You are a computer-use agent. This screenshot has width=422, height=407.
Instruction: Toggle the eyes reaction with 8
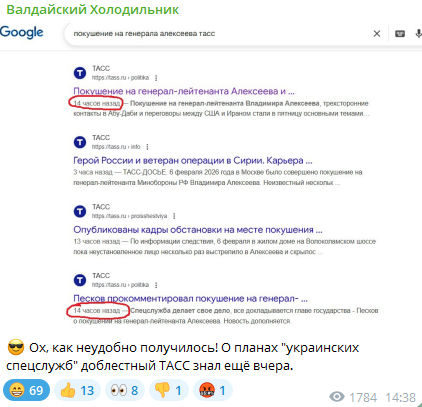[125, 390]
